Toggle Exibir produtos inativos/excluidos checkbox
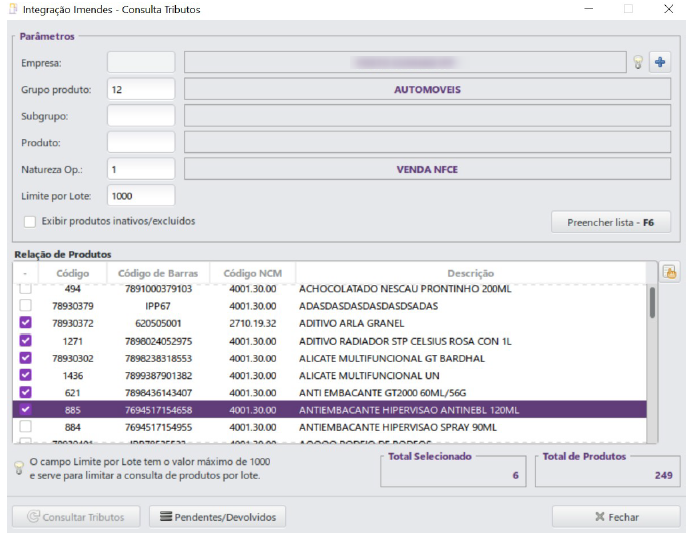The height and width of the screenshot is (538, 688). click(x=30, y=222)
